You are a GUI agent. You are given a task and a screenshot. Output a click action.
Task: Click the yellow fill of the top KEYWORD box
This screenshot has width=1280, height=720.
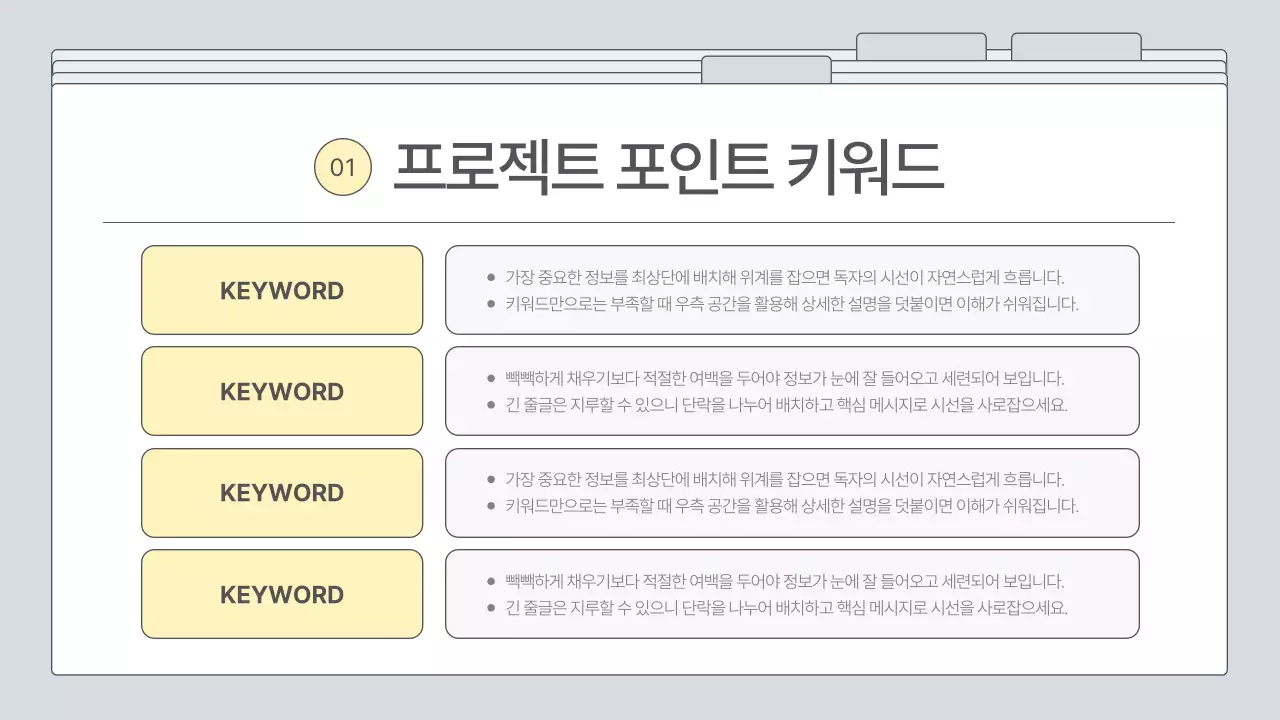coord(282,290)
